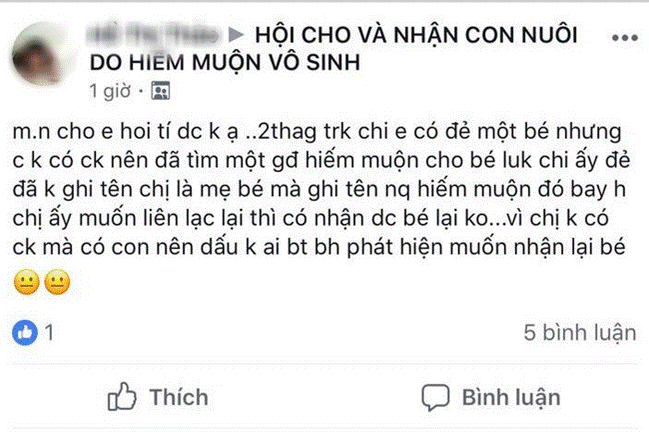Click post line starting "chị ấy muốn liên lạc"

tap(310, 218)
